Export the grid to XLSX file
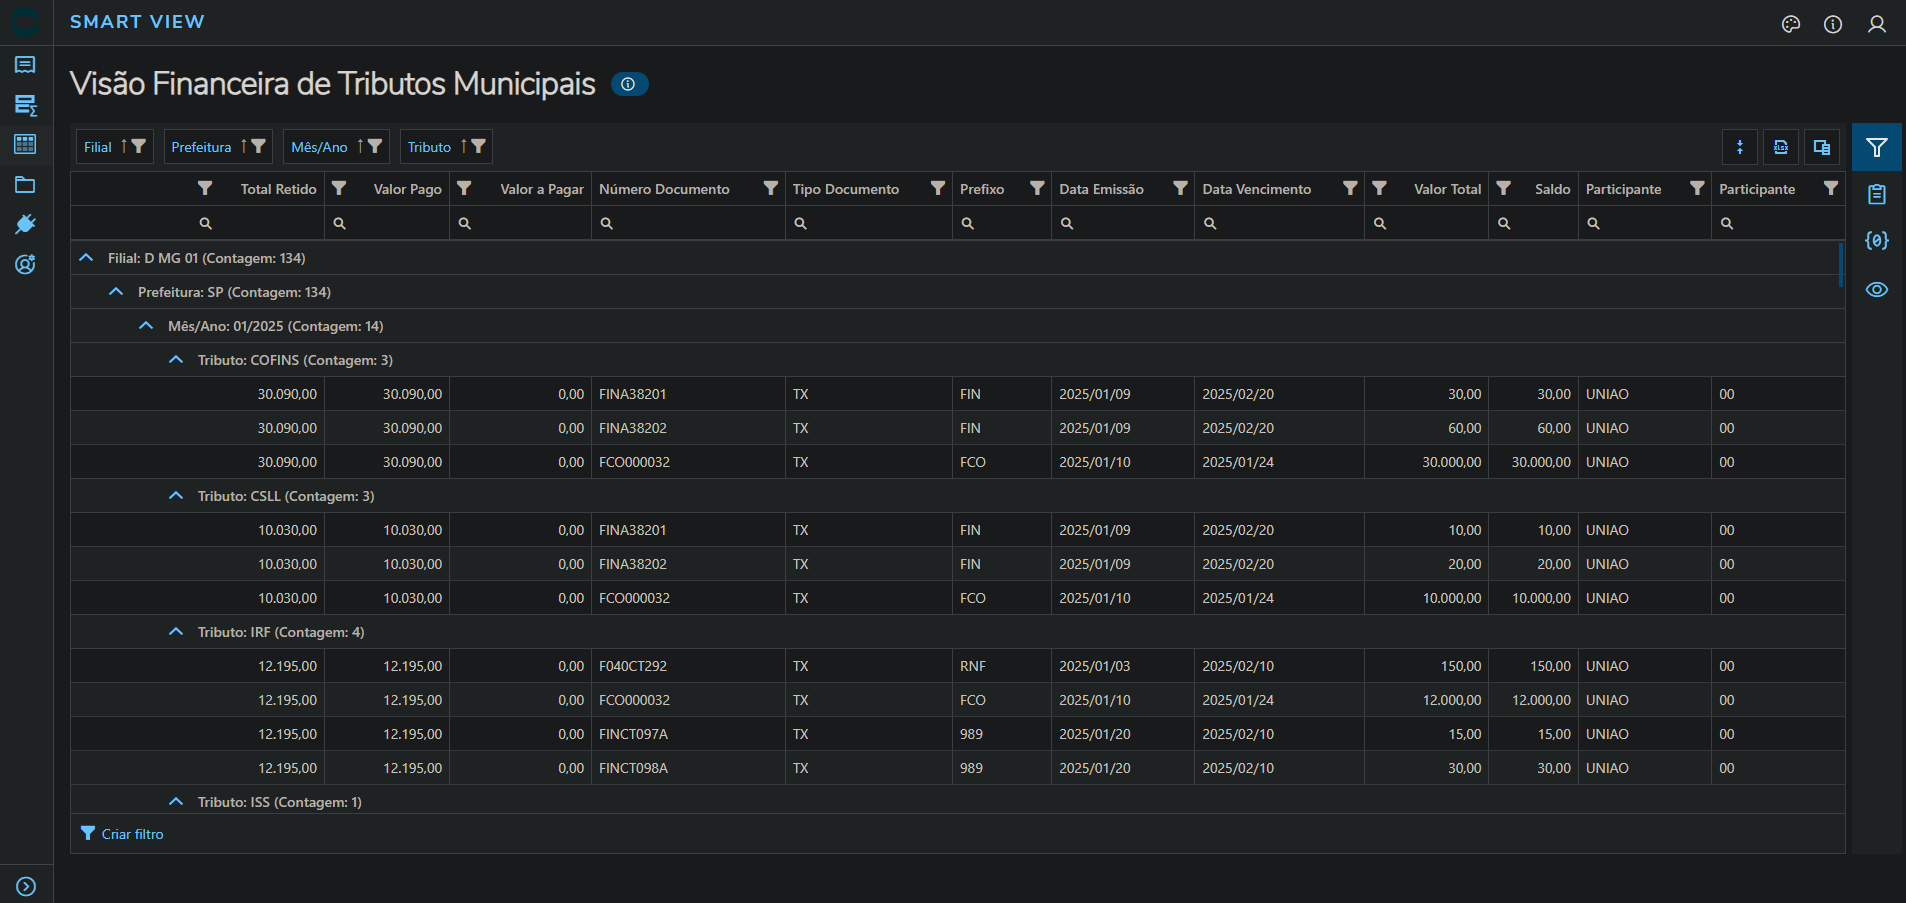1906x903 pixels. pyautogui.click(x=1781, y=147)
